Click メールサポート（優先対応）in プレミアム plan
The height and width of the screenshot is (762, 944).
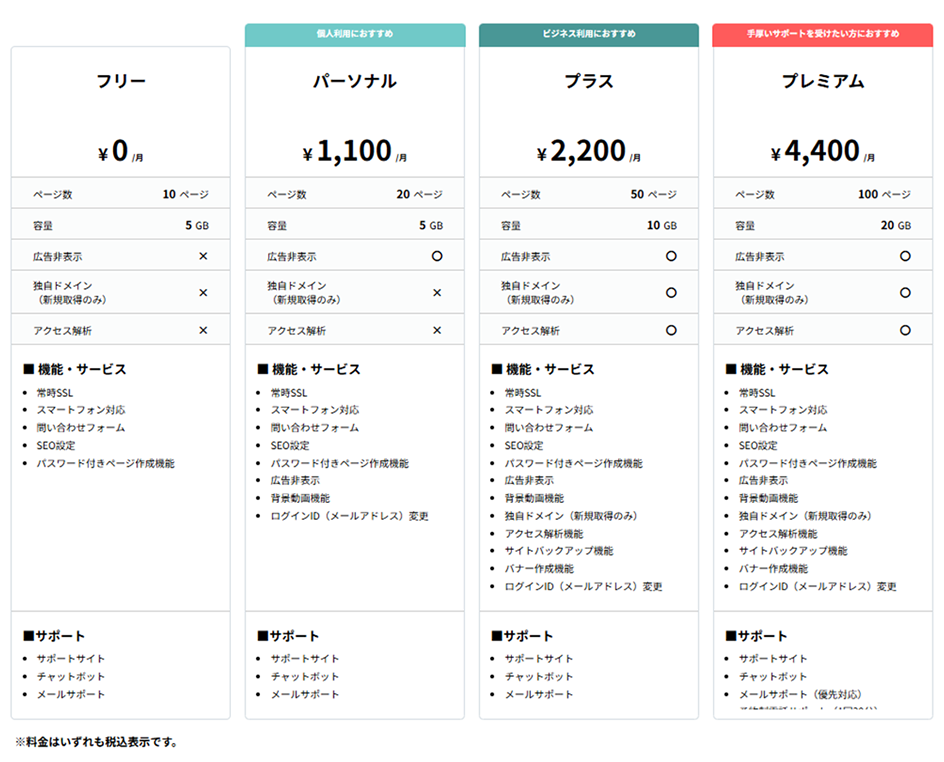pos(800,694)
